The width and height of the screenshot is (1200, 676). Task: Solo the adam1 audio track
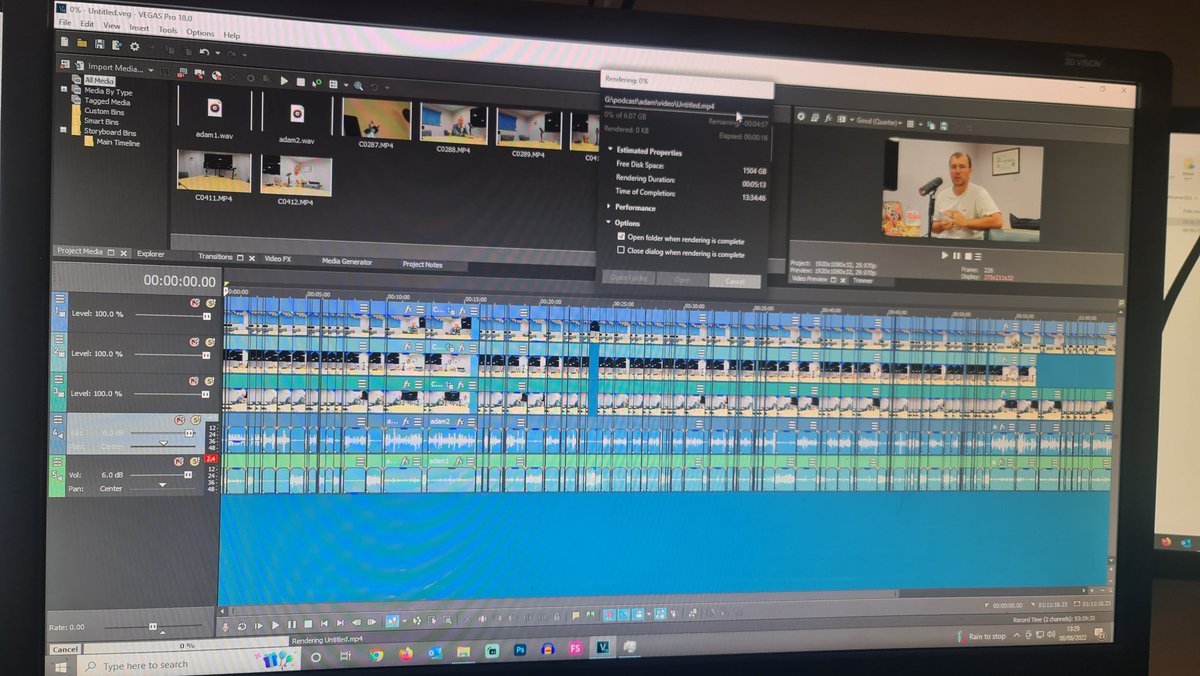point(195,461)
